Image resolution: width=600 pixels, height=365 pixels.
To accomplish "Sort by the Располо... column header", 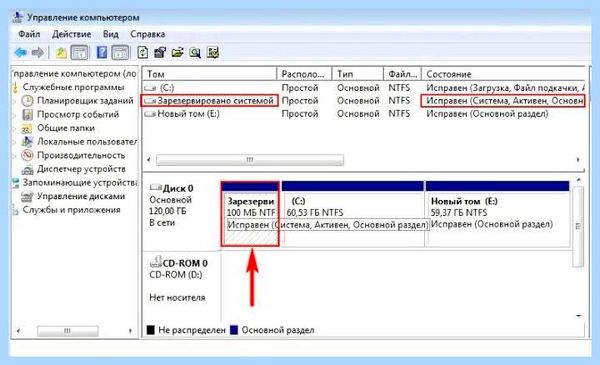I will tap(305, 74).
